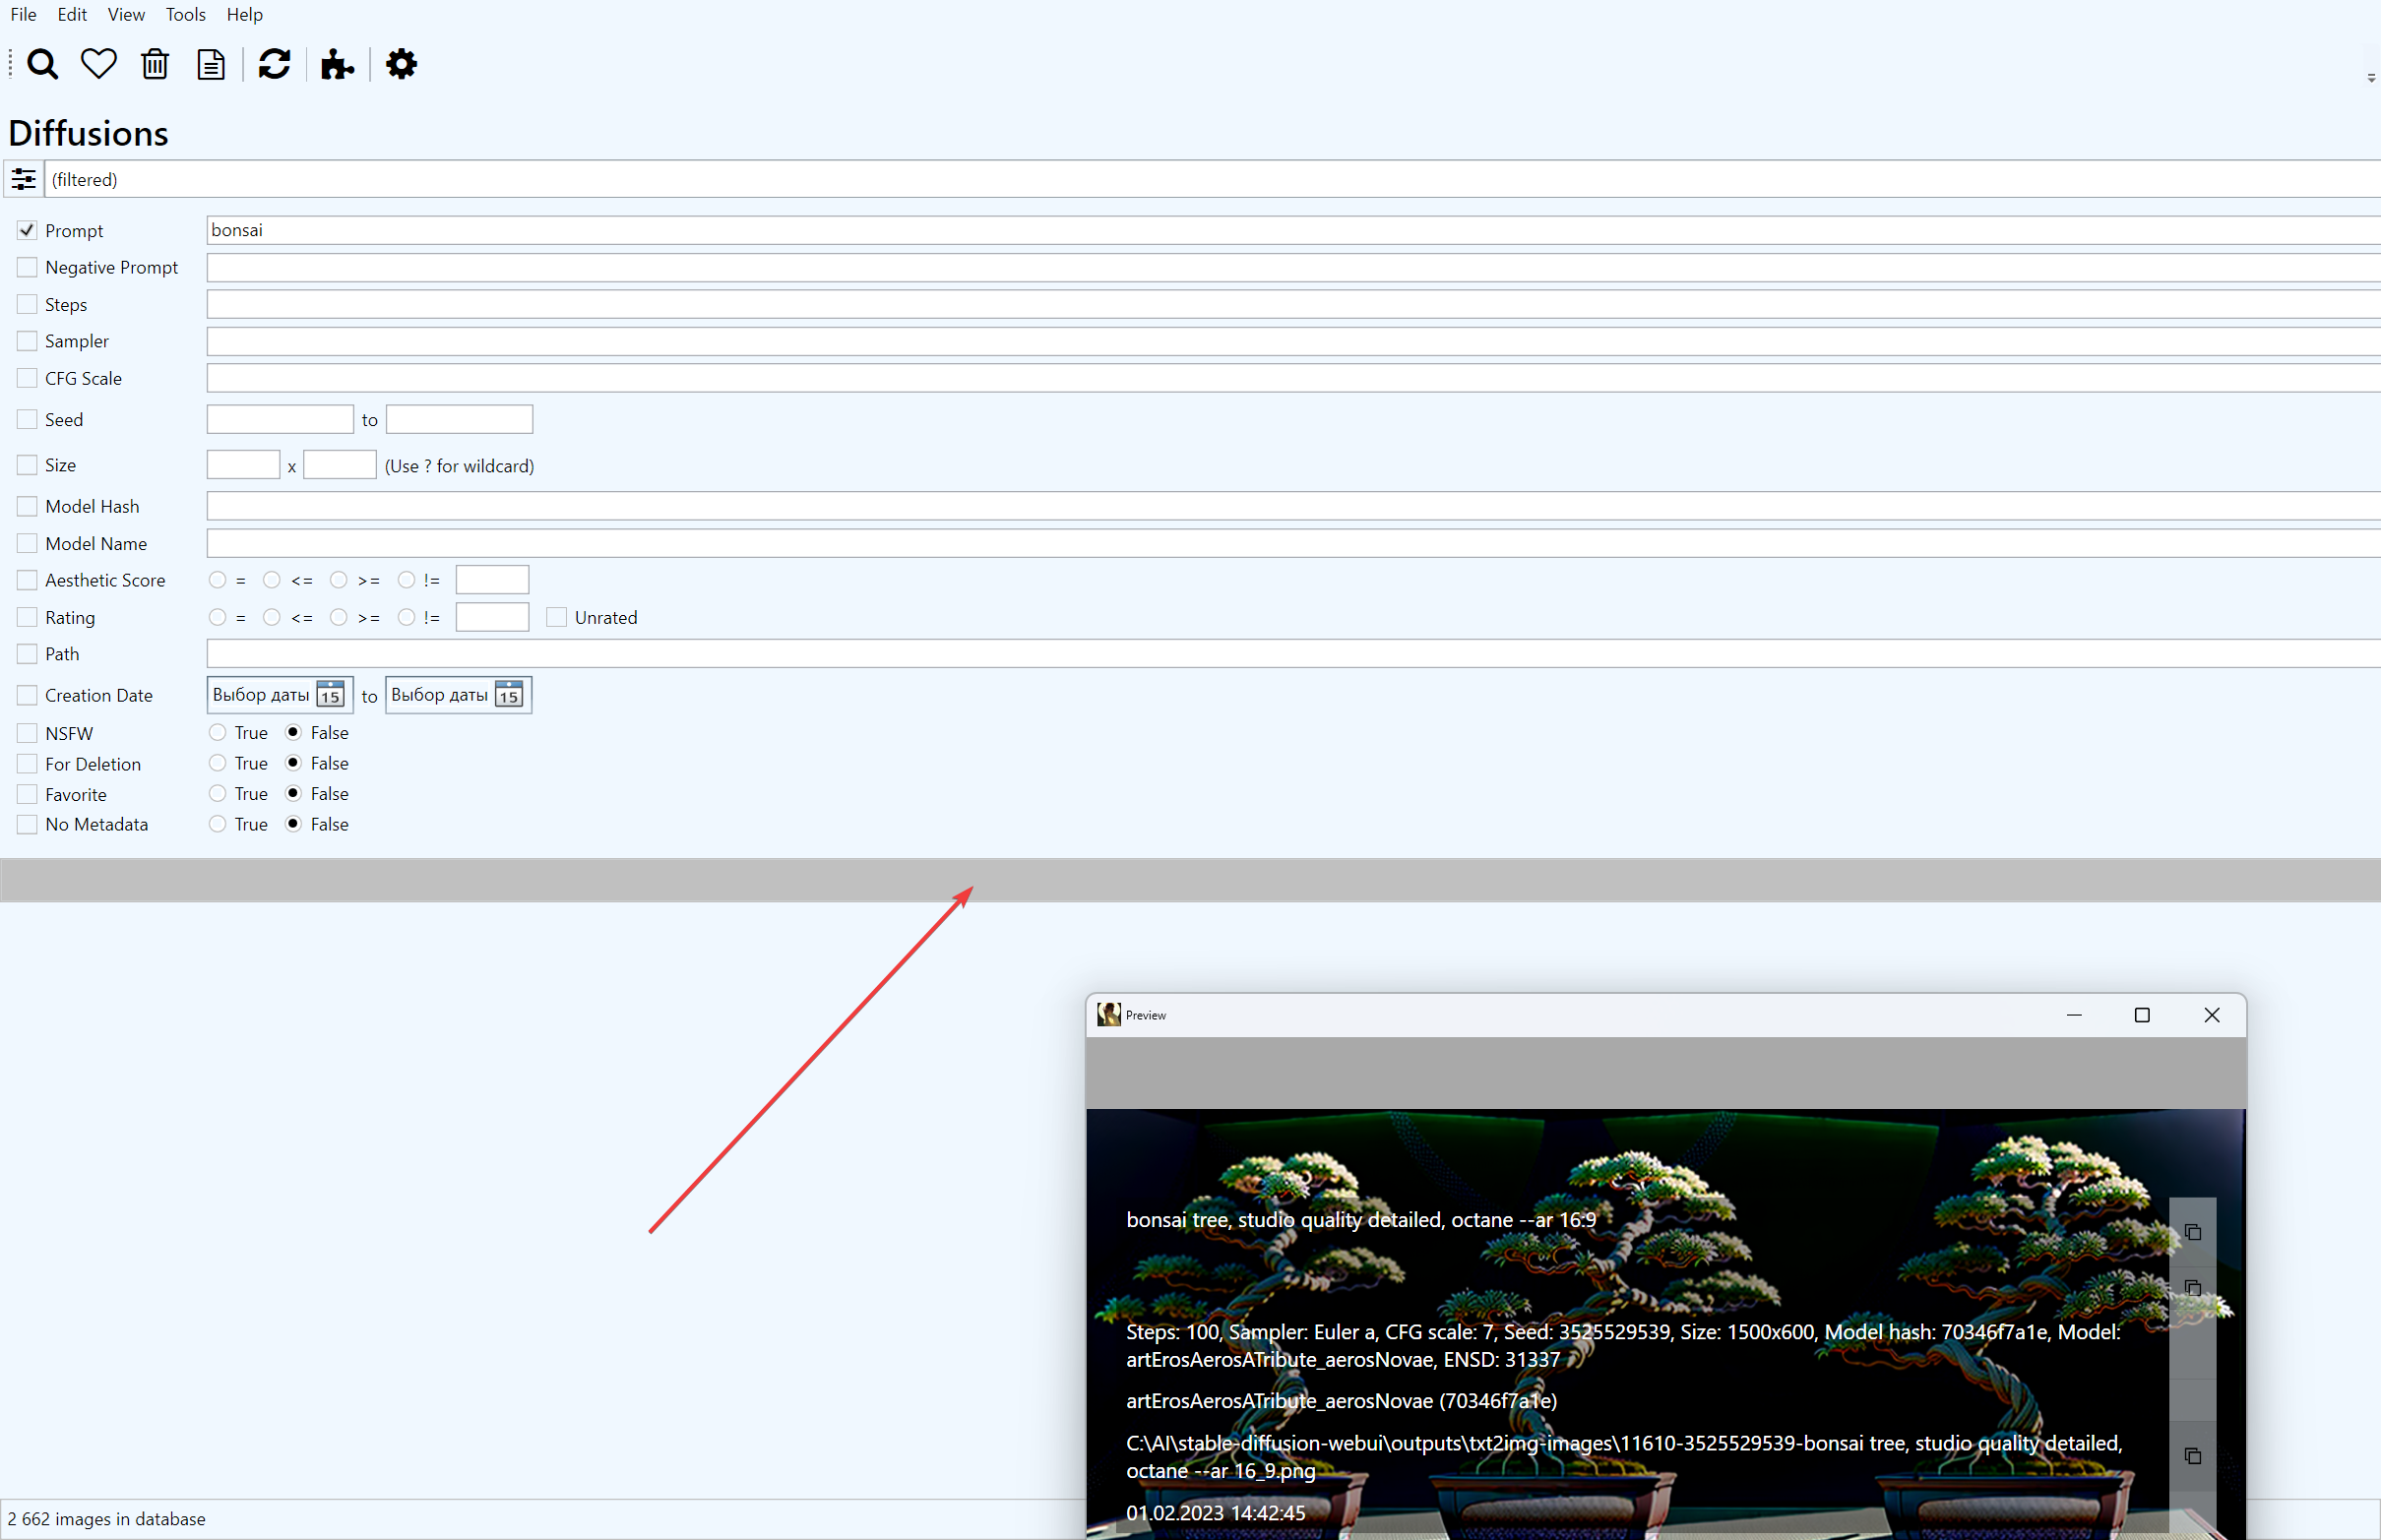Open settings via the gear icon
This screenshot has height=1540, width=2381.
(x=400, y=63)
